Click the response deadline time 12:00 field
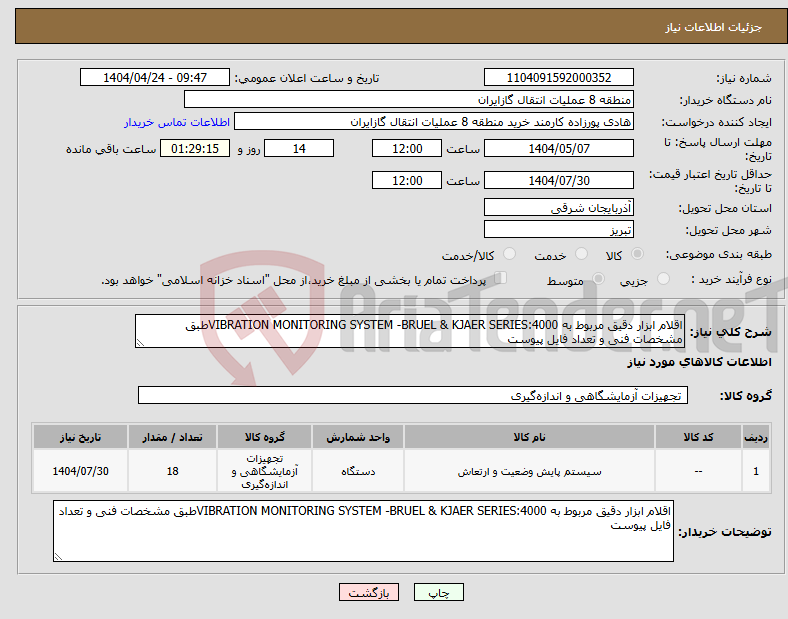 [x=407, y=149]
